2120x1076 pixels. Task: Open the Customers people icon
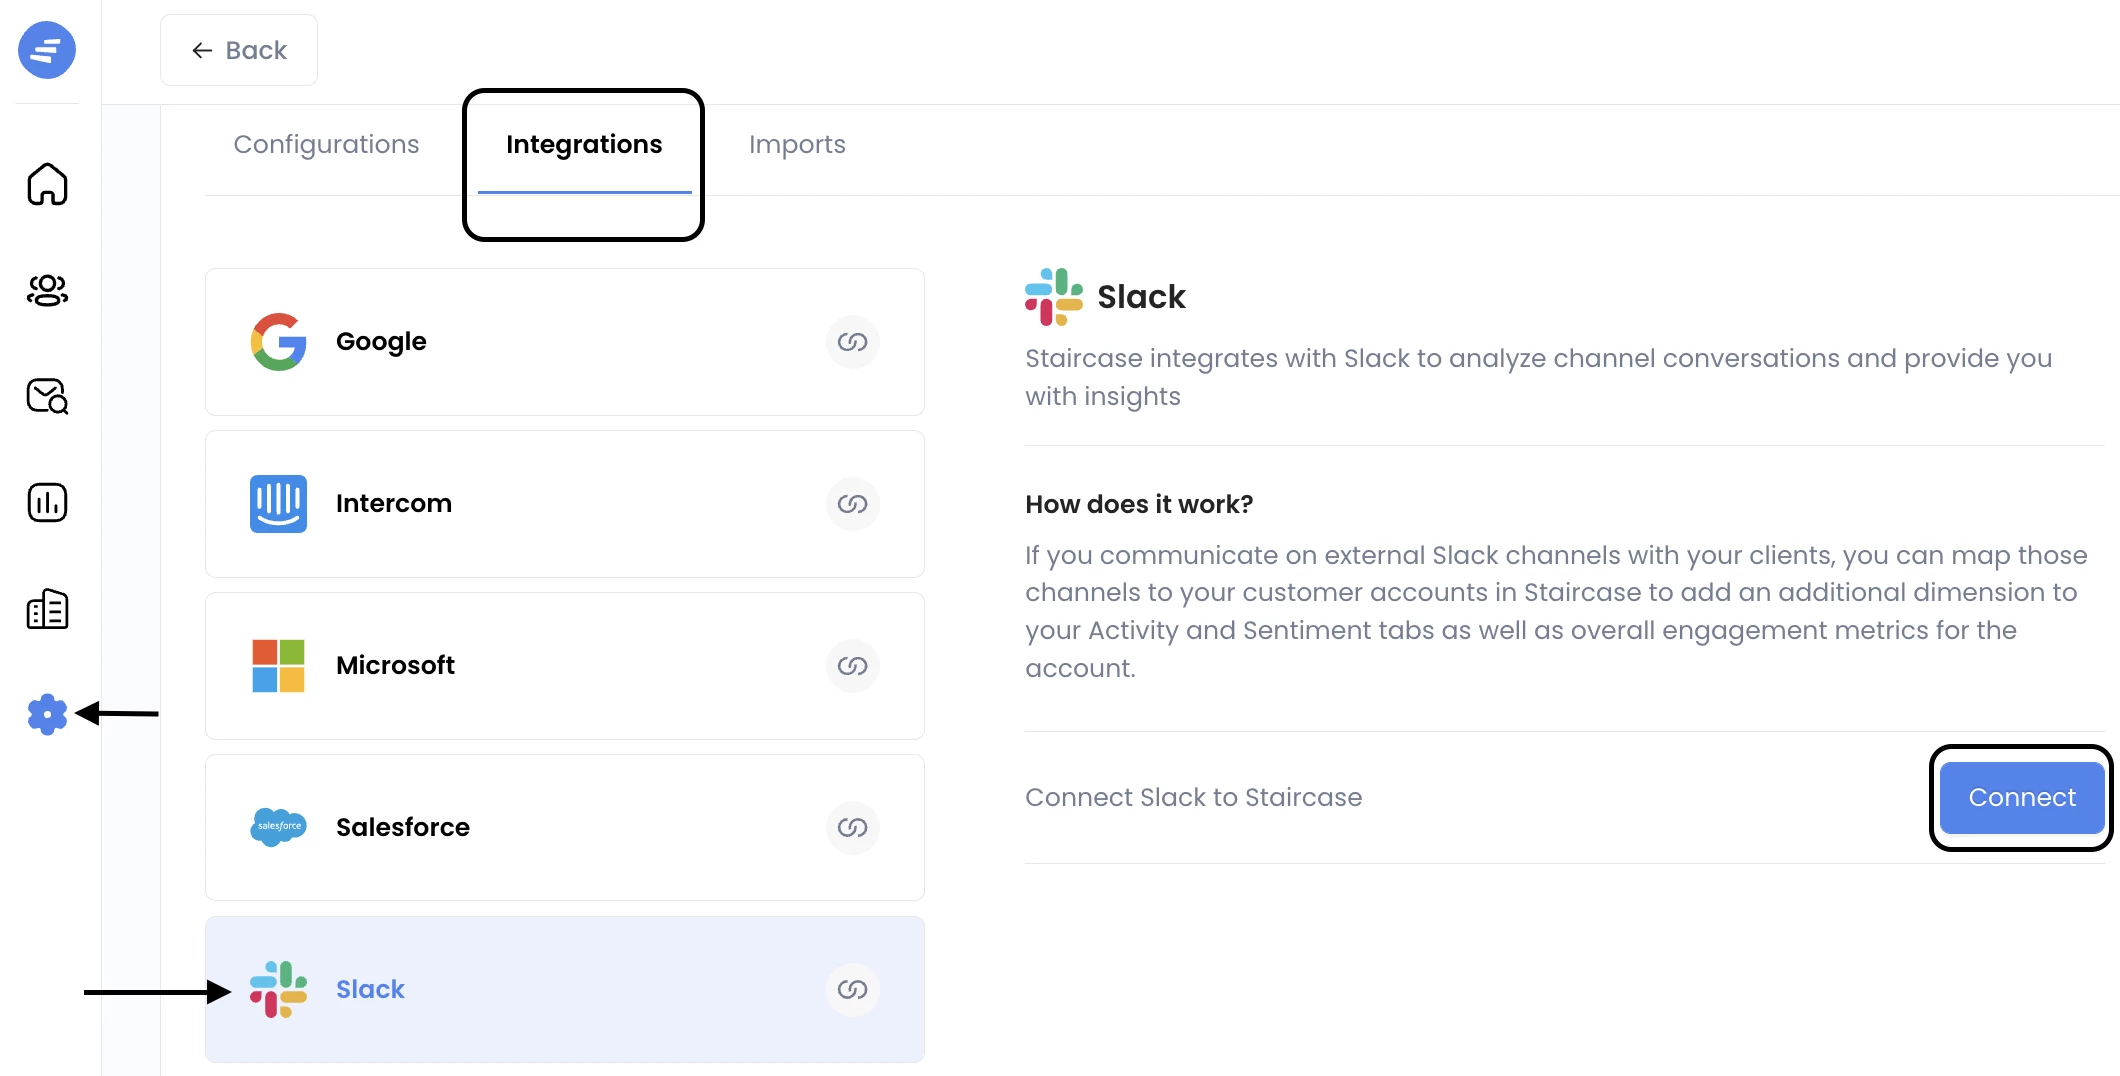point(47,290)
